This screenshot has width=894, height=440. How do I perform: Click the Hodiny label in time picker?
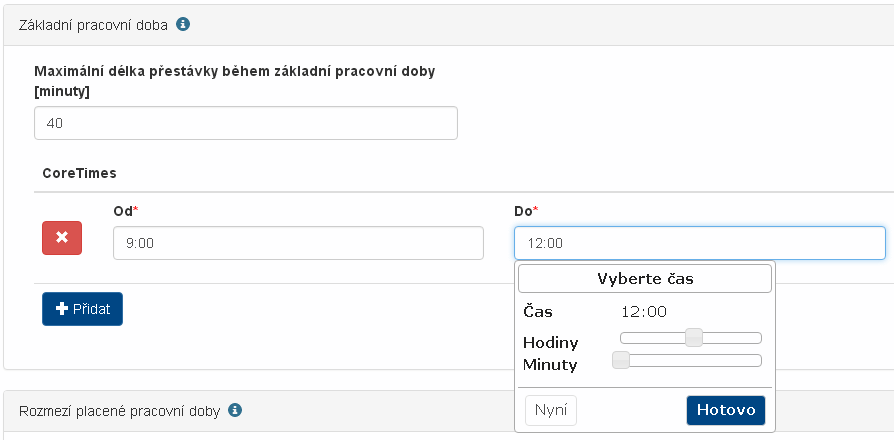(550, 342)
